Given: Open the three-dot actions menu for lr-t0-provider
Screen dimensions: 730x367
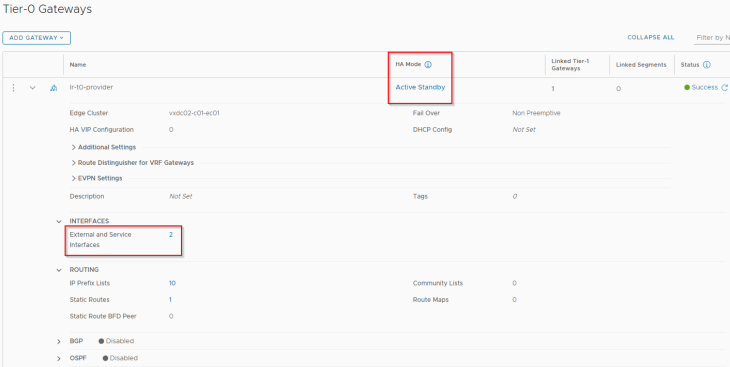Looking at the screenshot, I should tap(14, 88).
